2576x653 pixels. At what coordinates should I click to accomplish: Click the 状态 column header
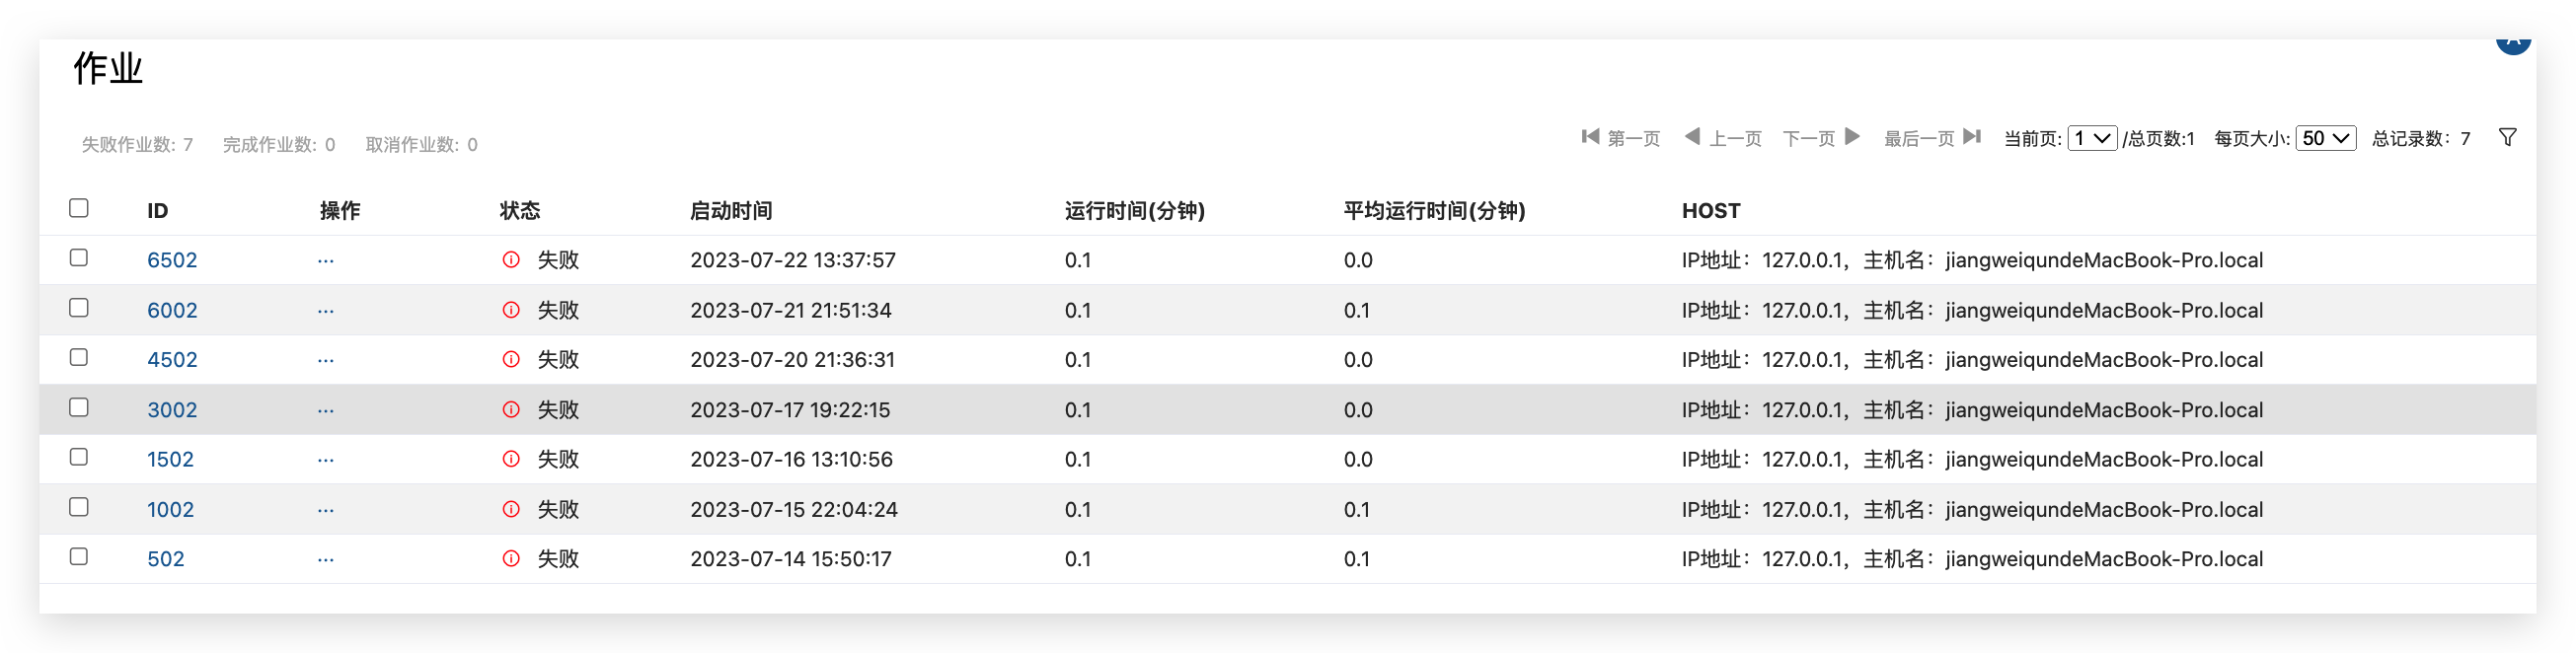point(520,211)
